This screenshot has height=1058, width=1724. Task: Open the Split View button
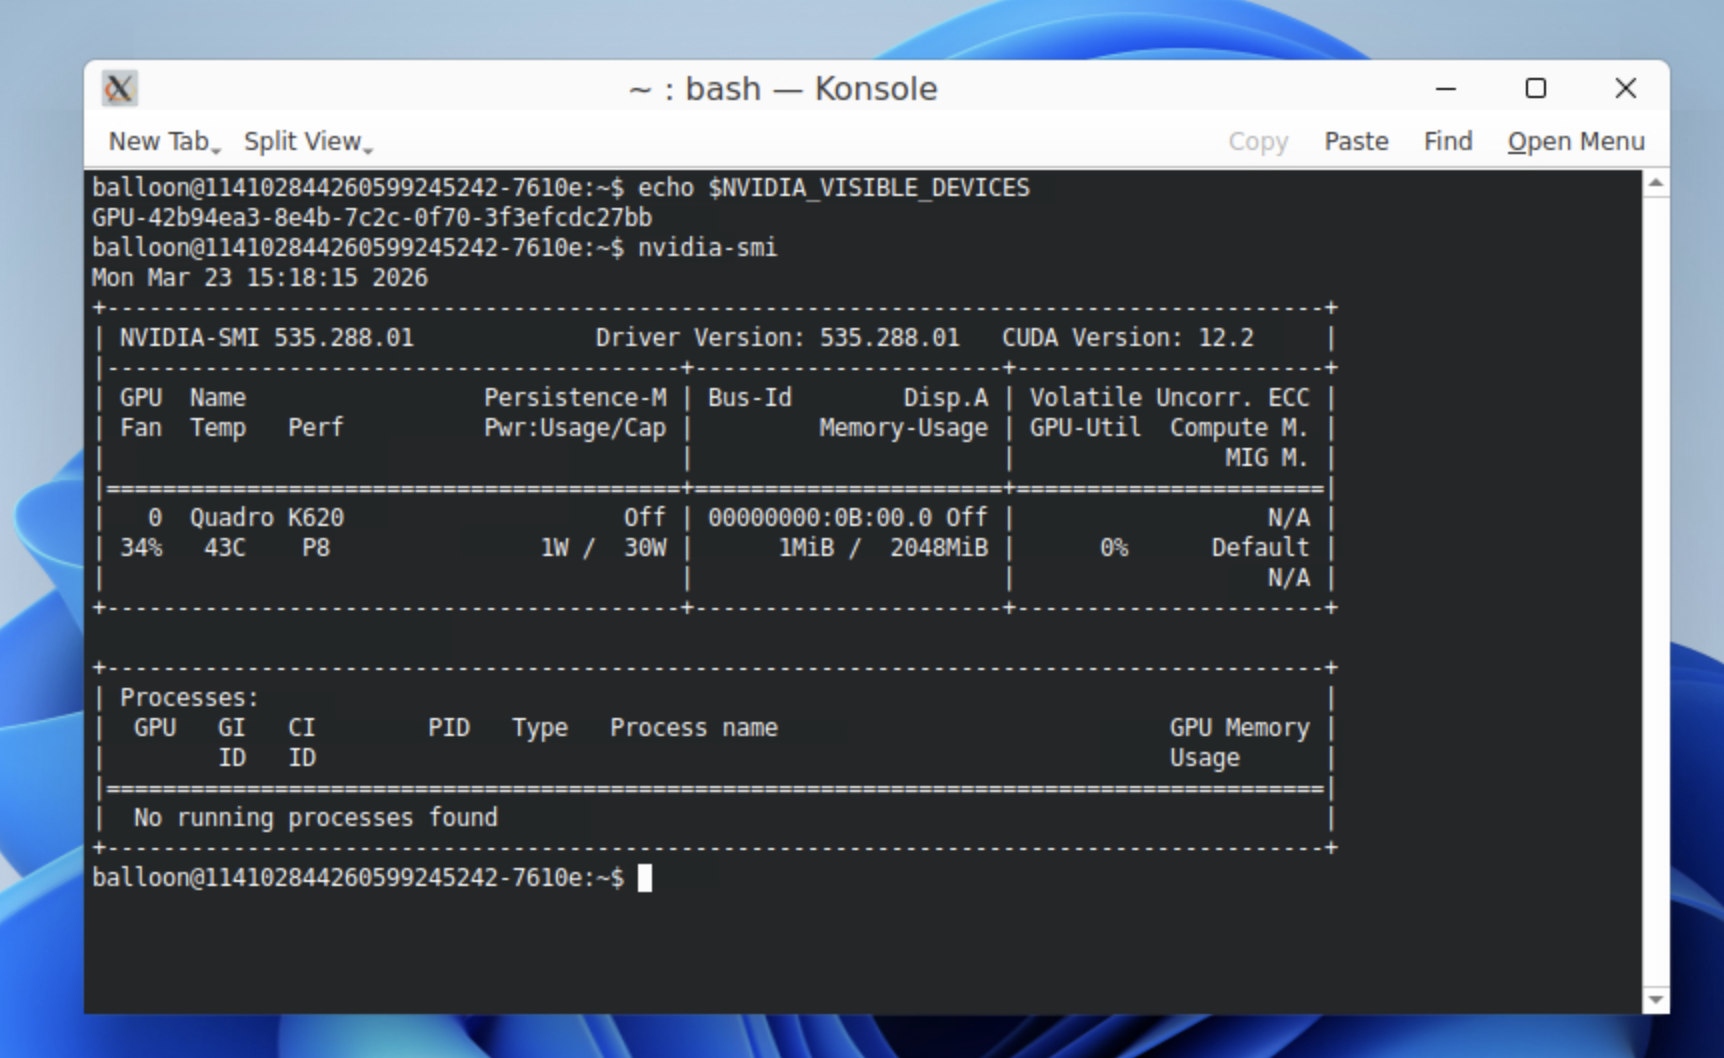(302, 142)
